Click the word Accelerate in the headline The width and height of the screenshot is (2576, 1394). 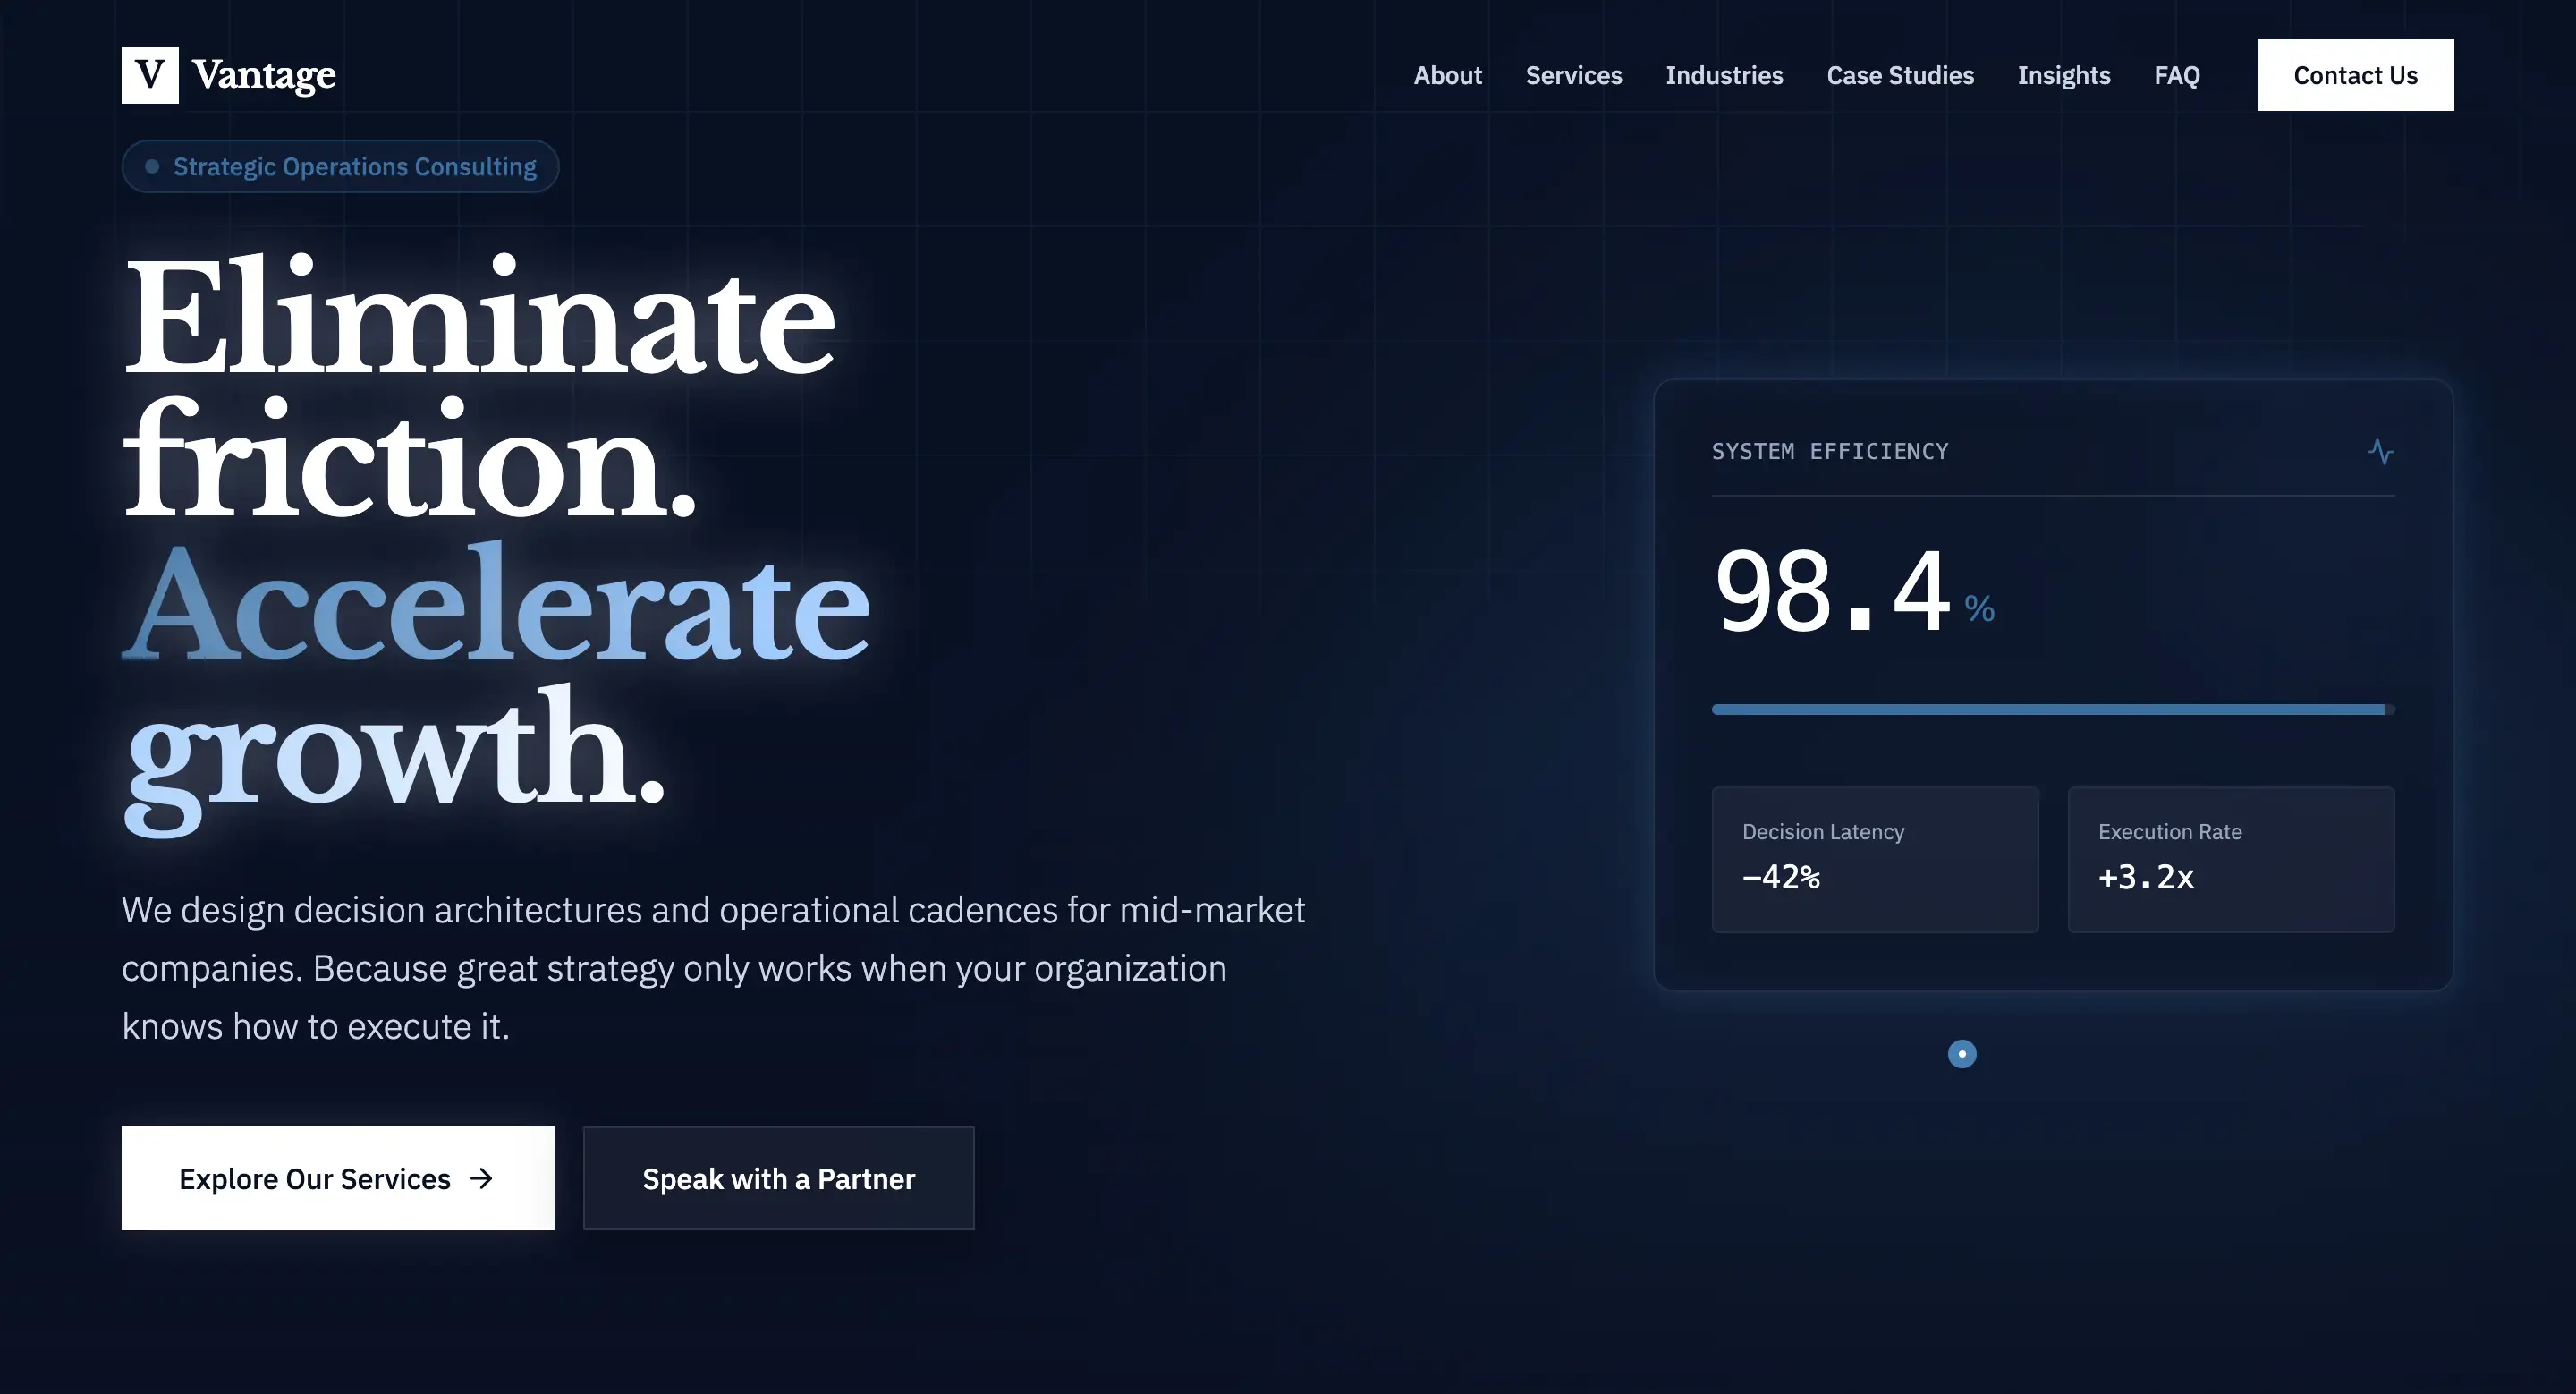coord(497,603)
